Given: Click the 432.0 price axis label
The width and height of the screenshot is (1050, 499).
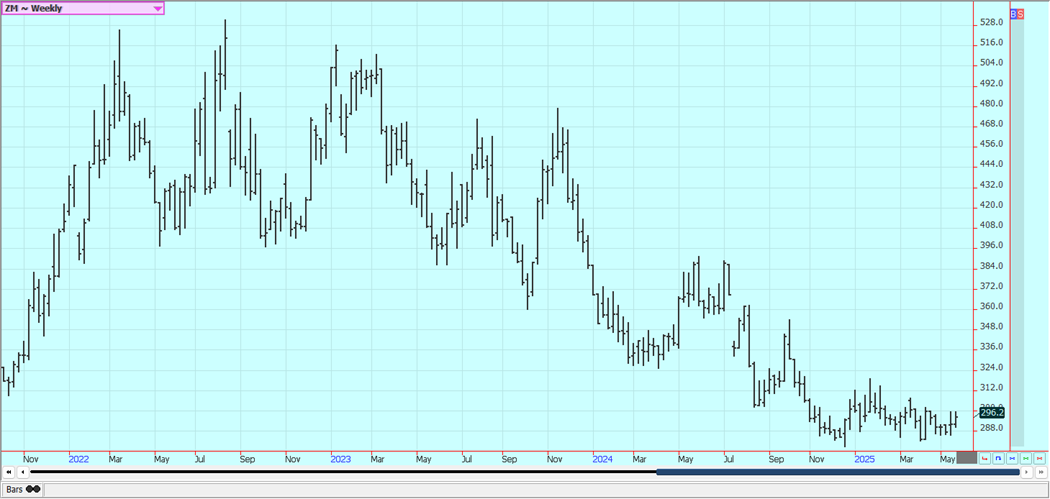Looking at the screenshot, I should pyautogui.click(x=990, y=184).
